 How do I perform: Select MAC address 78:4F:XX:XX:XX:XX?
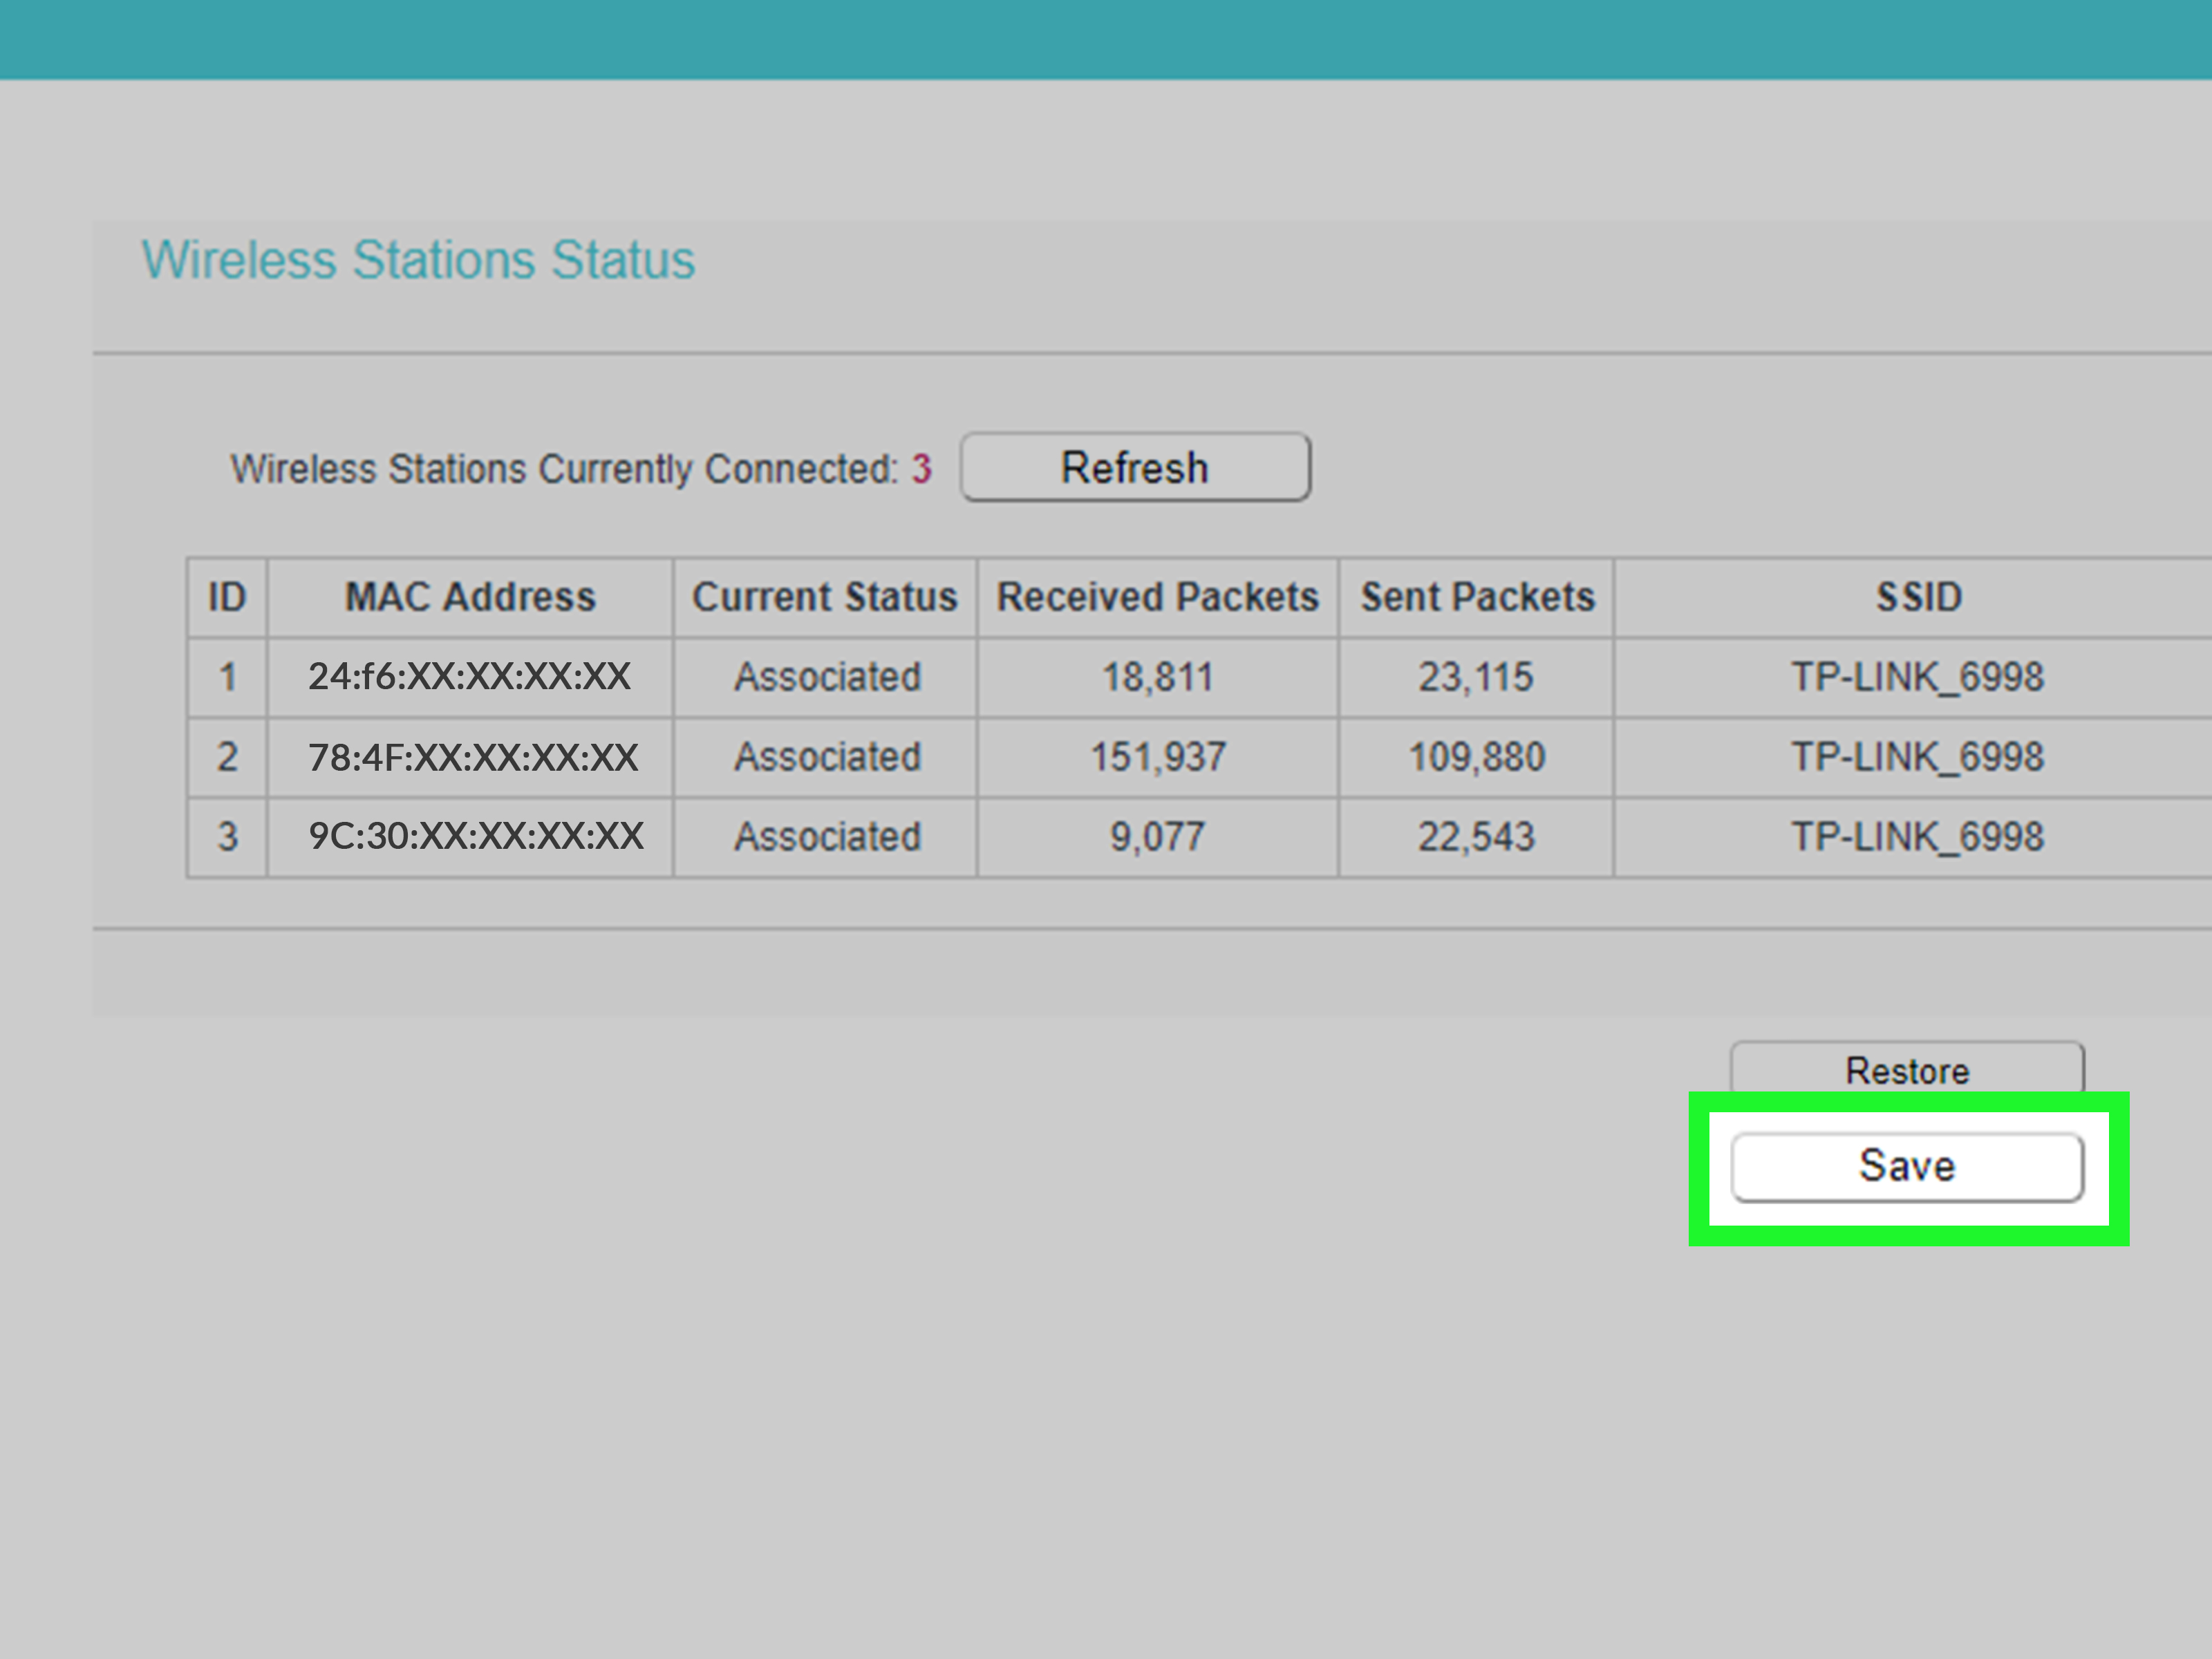pyautogui.click(x=473, y=757)
